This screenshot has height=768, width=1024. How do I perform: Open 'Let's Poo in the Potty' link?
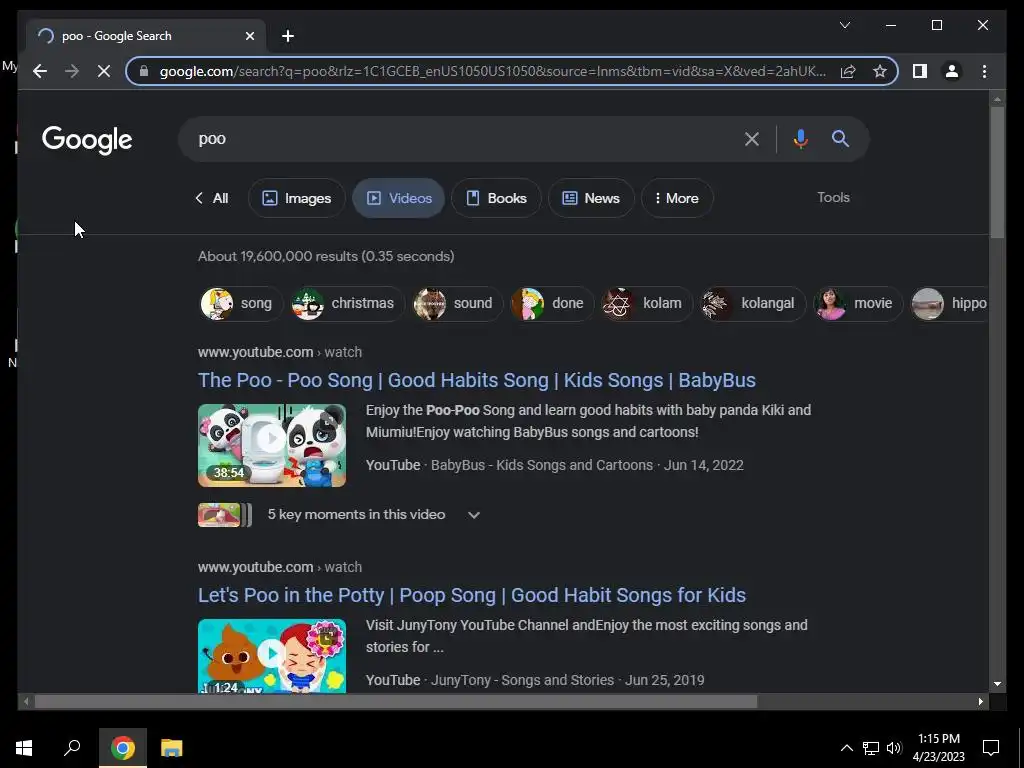coord(472,595)
